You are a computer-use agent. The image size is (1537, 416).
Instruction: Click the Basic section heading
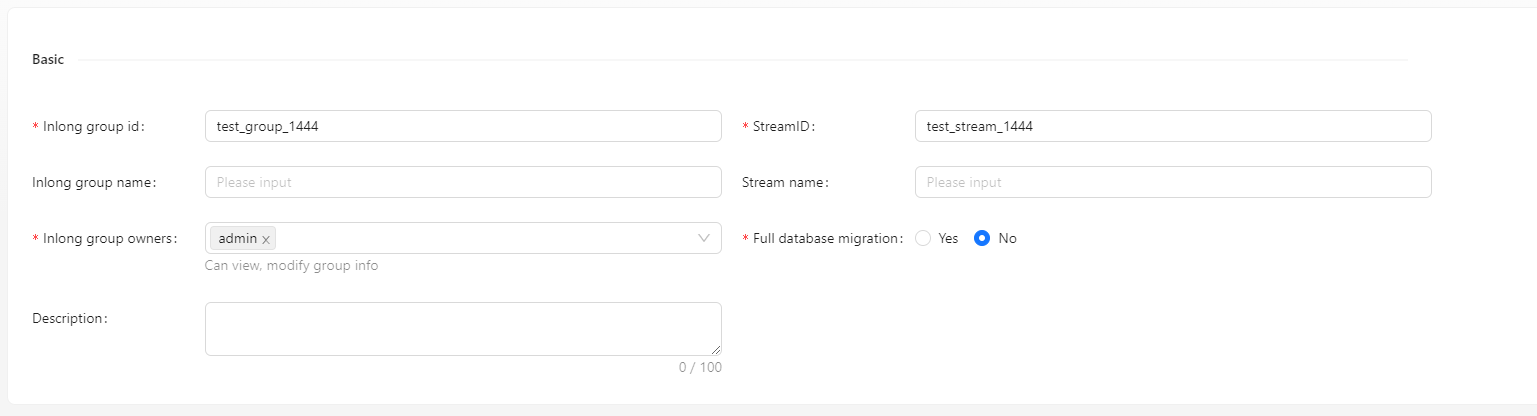pyautogui.click(x=48, y=60)
